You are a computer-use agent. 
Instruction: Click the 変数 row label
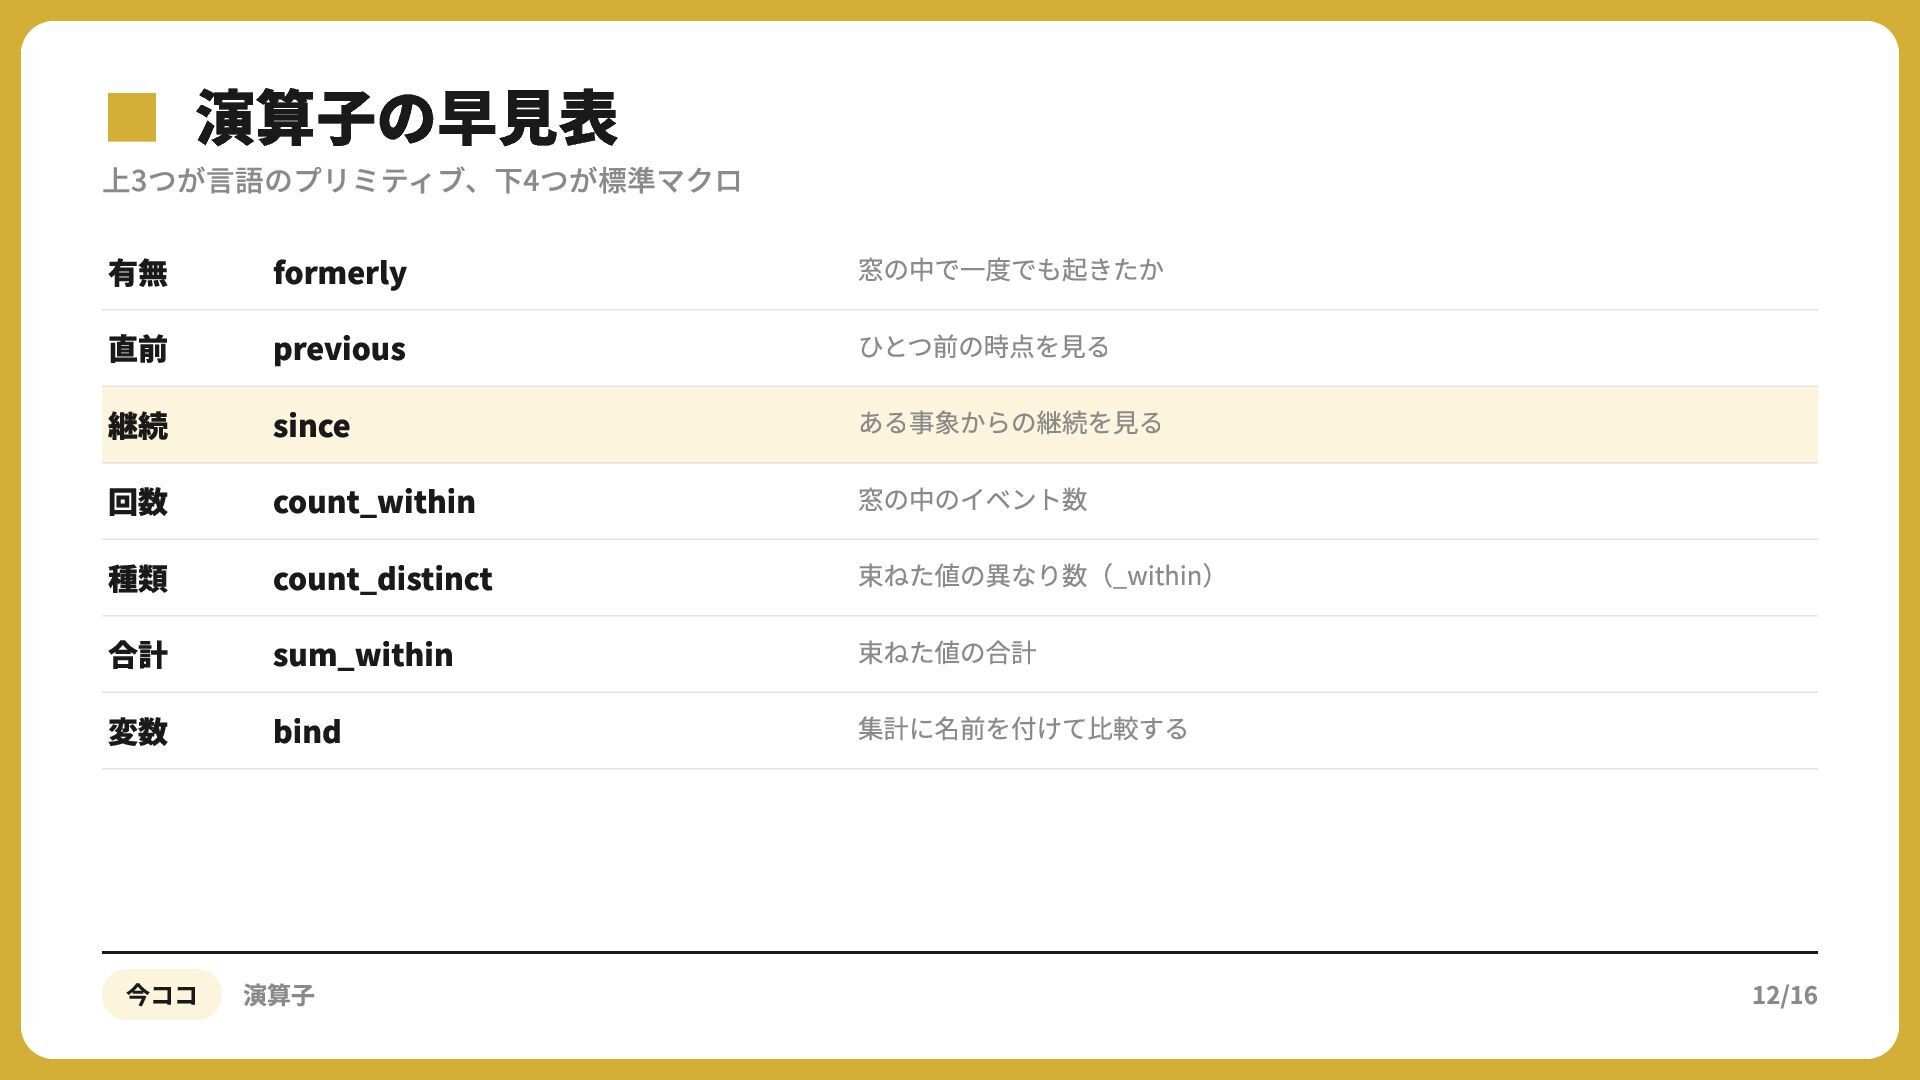(138, 732)
